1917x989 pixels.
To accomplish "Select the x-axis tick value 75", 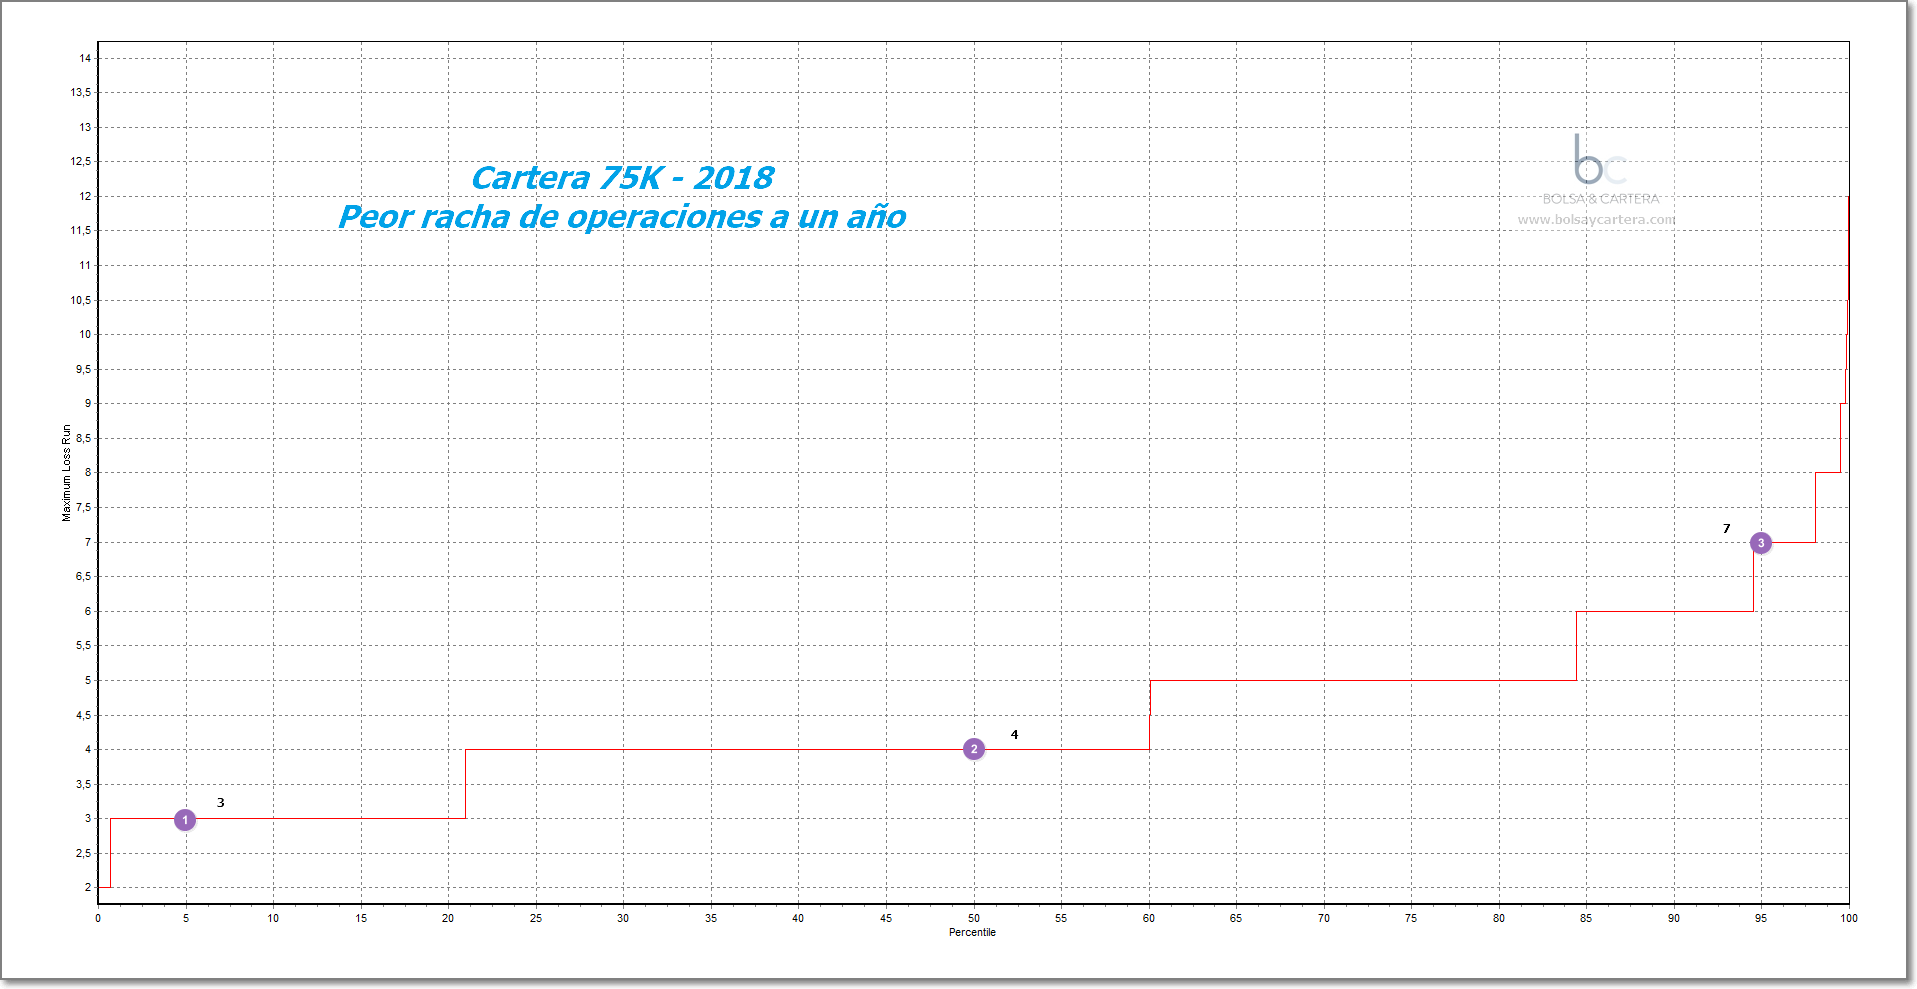I will coord(1411,918).
